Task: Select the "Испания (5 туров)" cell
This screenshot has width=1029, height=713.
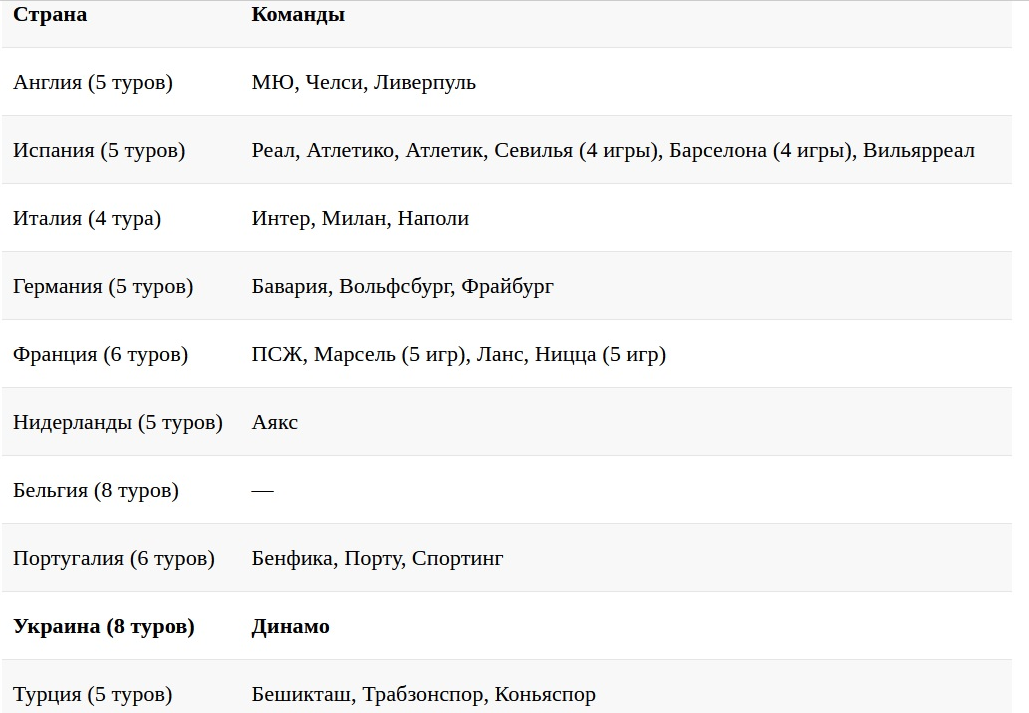Action: coord(99,151)
